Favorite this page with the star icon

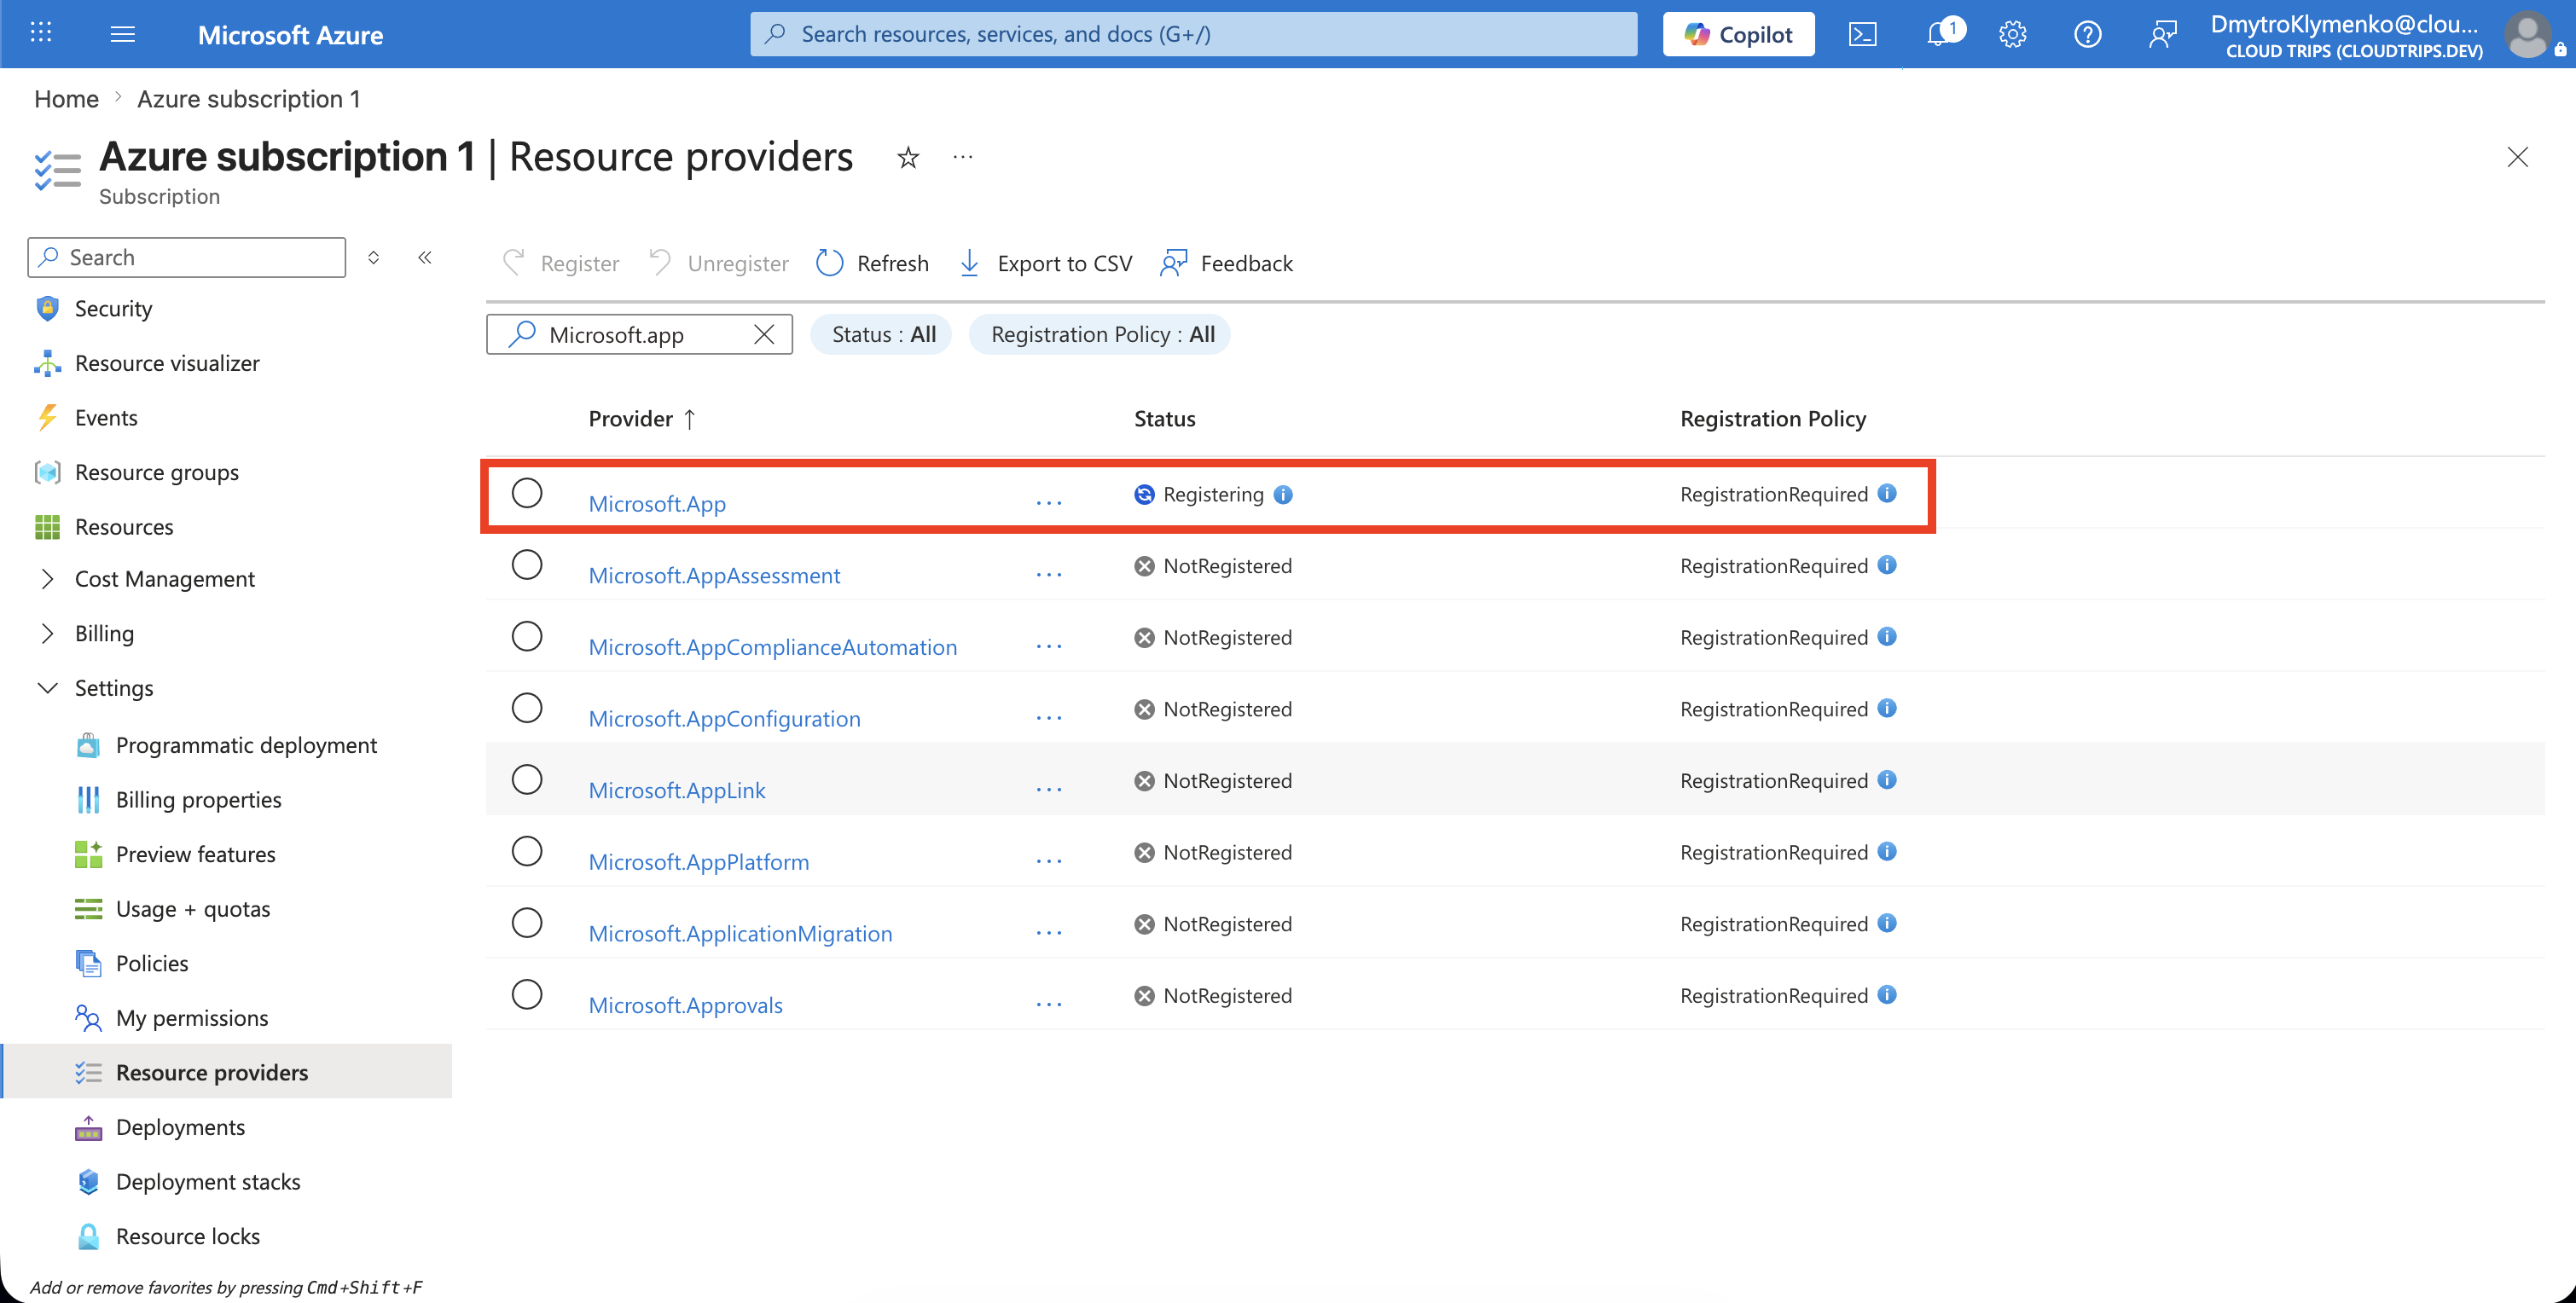(908, 157)
